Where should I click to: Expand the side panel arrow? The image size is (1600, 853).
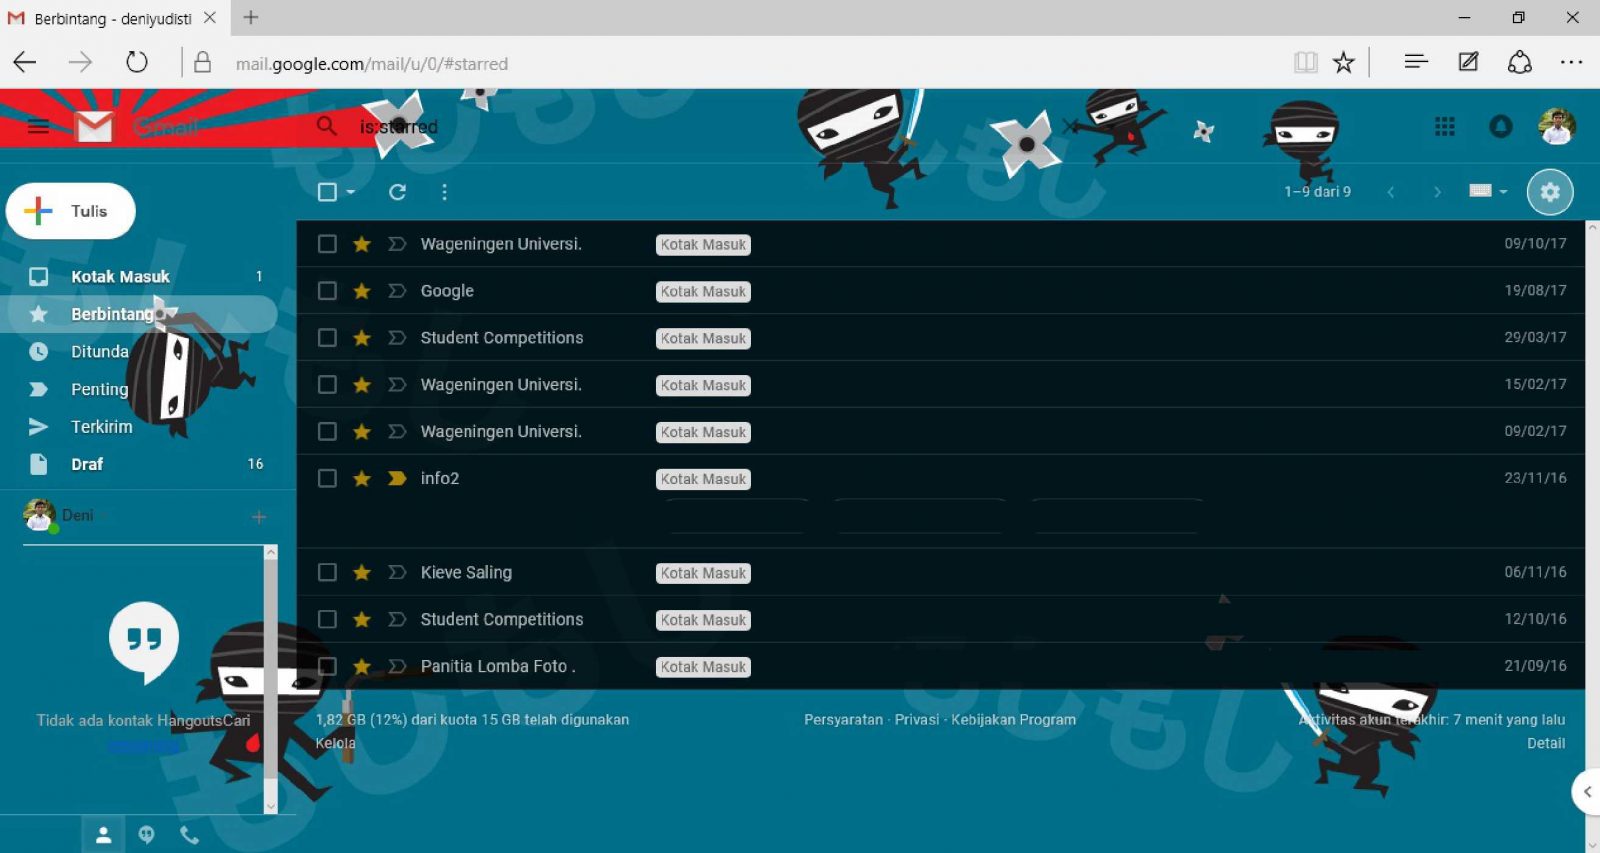tap(1586, 792)
